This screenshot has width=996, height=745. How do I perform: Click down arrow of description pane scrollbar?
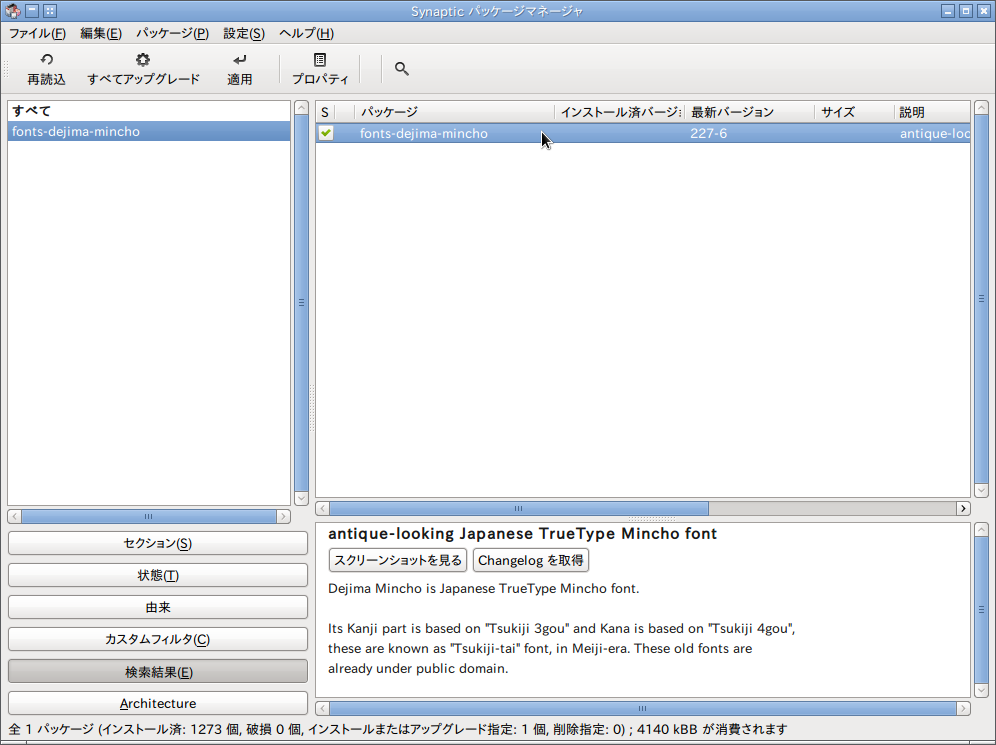tap(981, 690)
